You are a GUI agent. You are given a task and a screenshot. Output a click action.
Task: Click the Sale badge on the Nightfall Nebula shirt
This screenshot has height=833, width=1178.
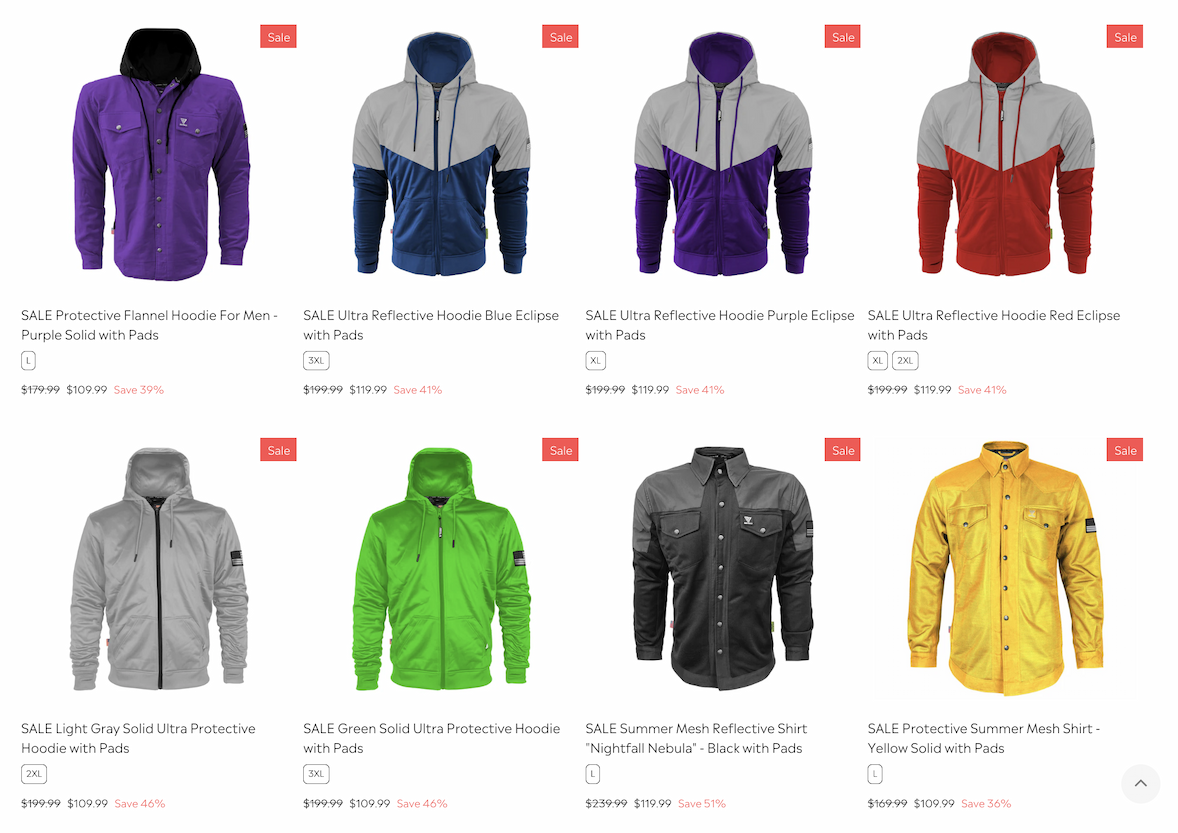coord(842,450)
